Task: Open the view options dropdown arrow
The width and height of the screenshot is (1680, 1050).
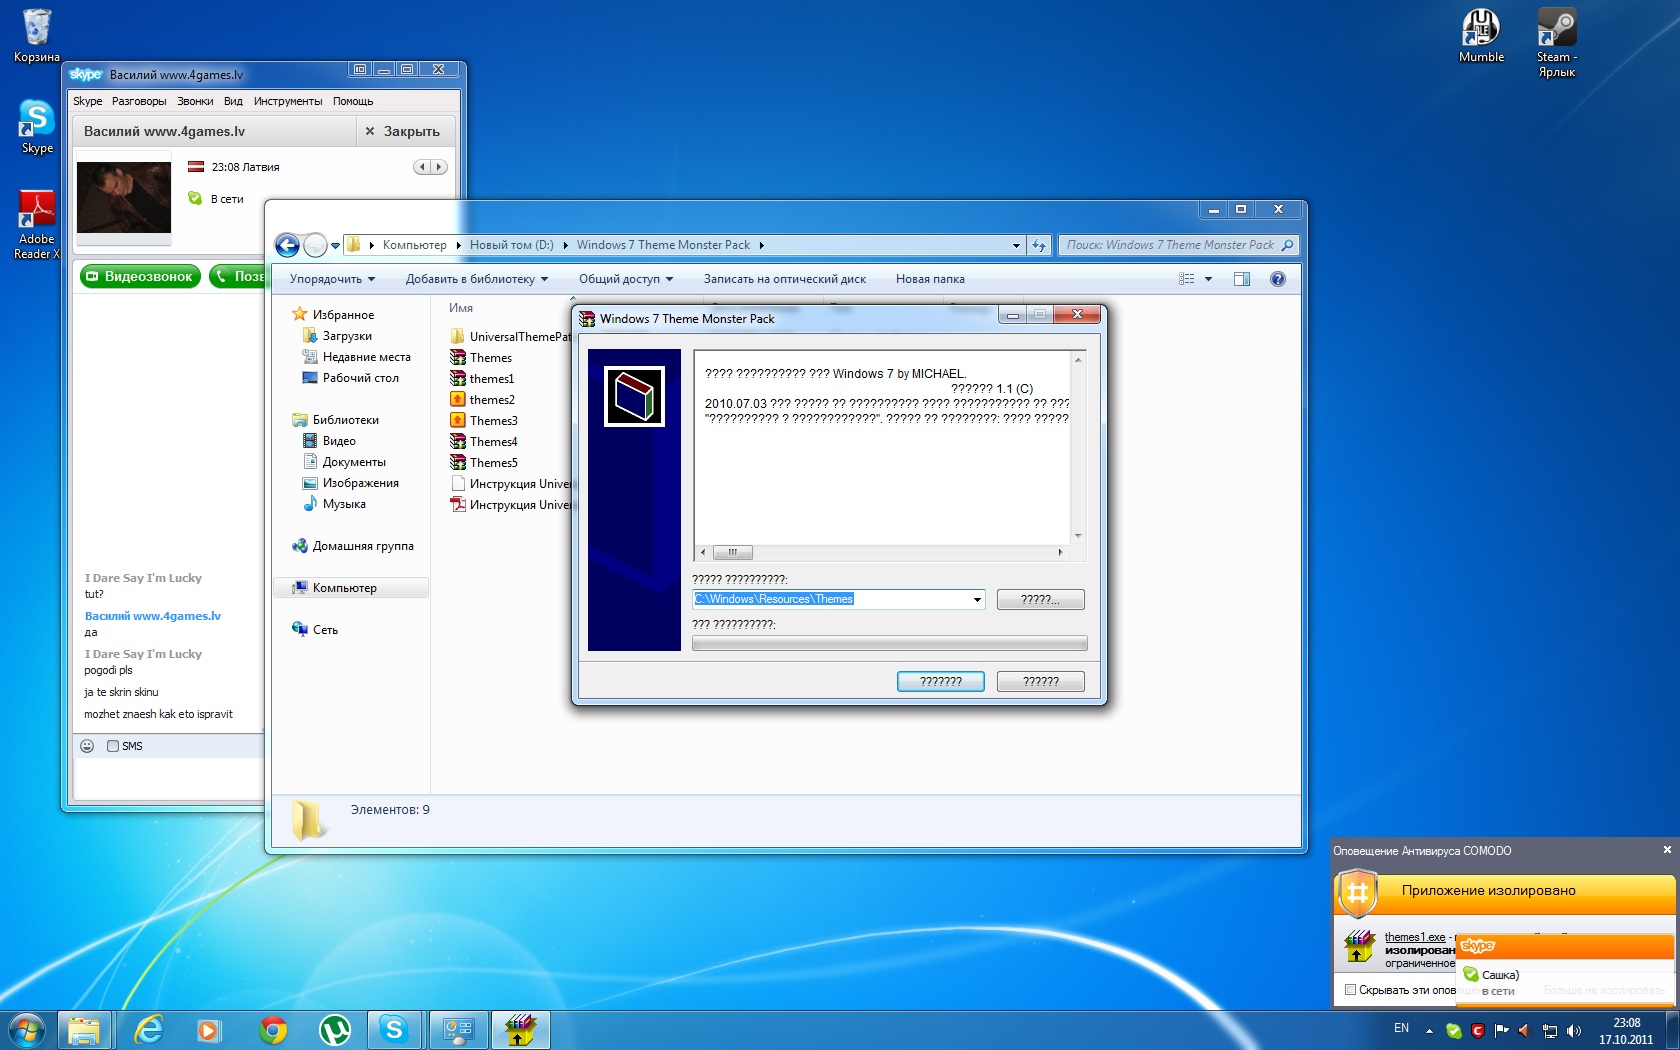Action: click(x=1208, y=279)
